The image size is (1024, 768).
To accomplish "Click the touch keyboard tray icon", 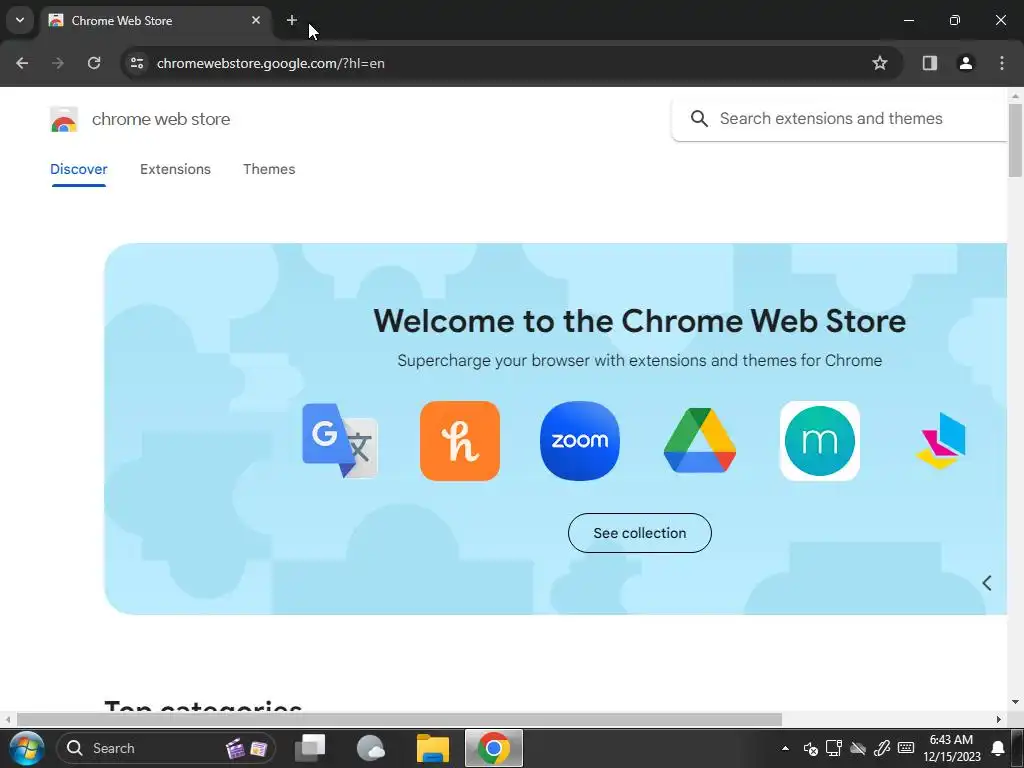I will (x=906, y=748).
